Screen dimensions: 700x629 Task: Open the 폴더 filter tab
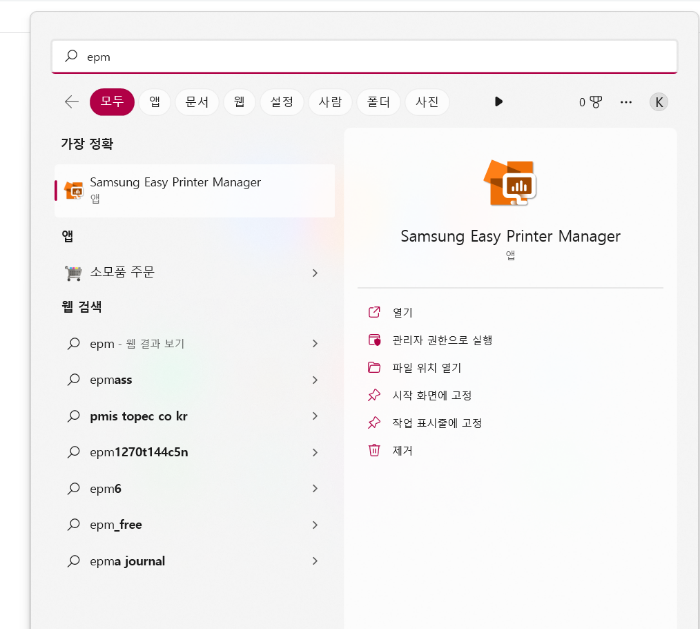click(378, 102)
